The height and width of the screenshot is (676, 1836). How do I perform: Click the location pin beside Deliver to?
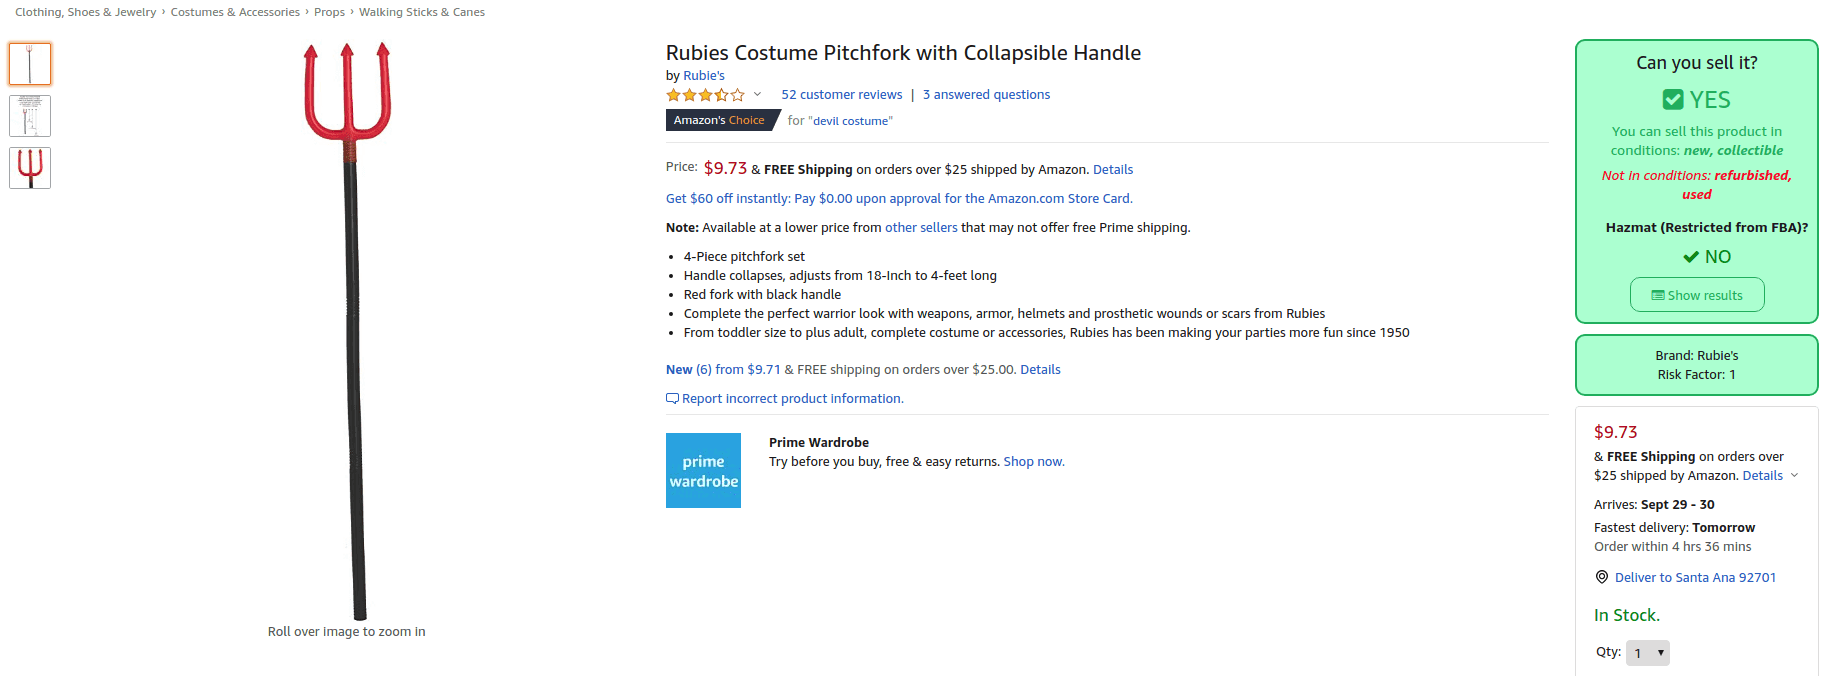(1601, 577)
